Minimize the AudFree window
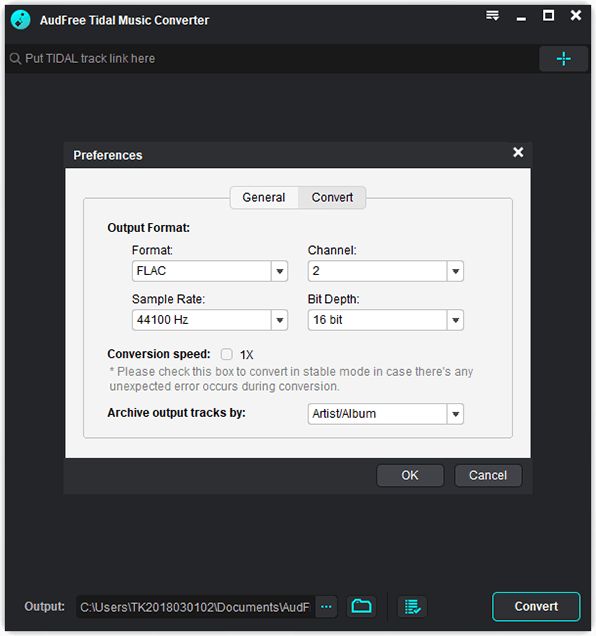Image resolution: width=596 pixels, height=636 pixels. (x=521, y=19)
